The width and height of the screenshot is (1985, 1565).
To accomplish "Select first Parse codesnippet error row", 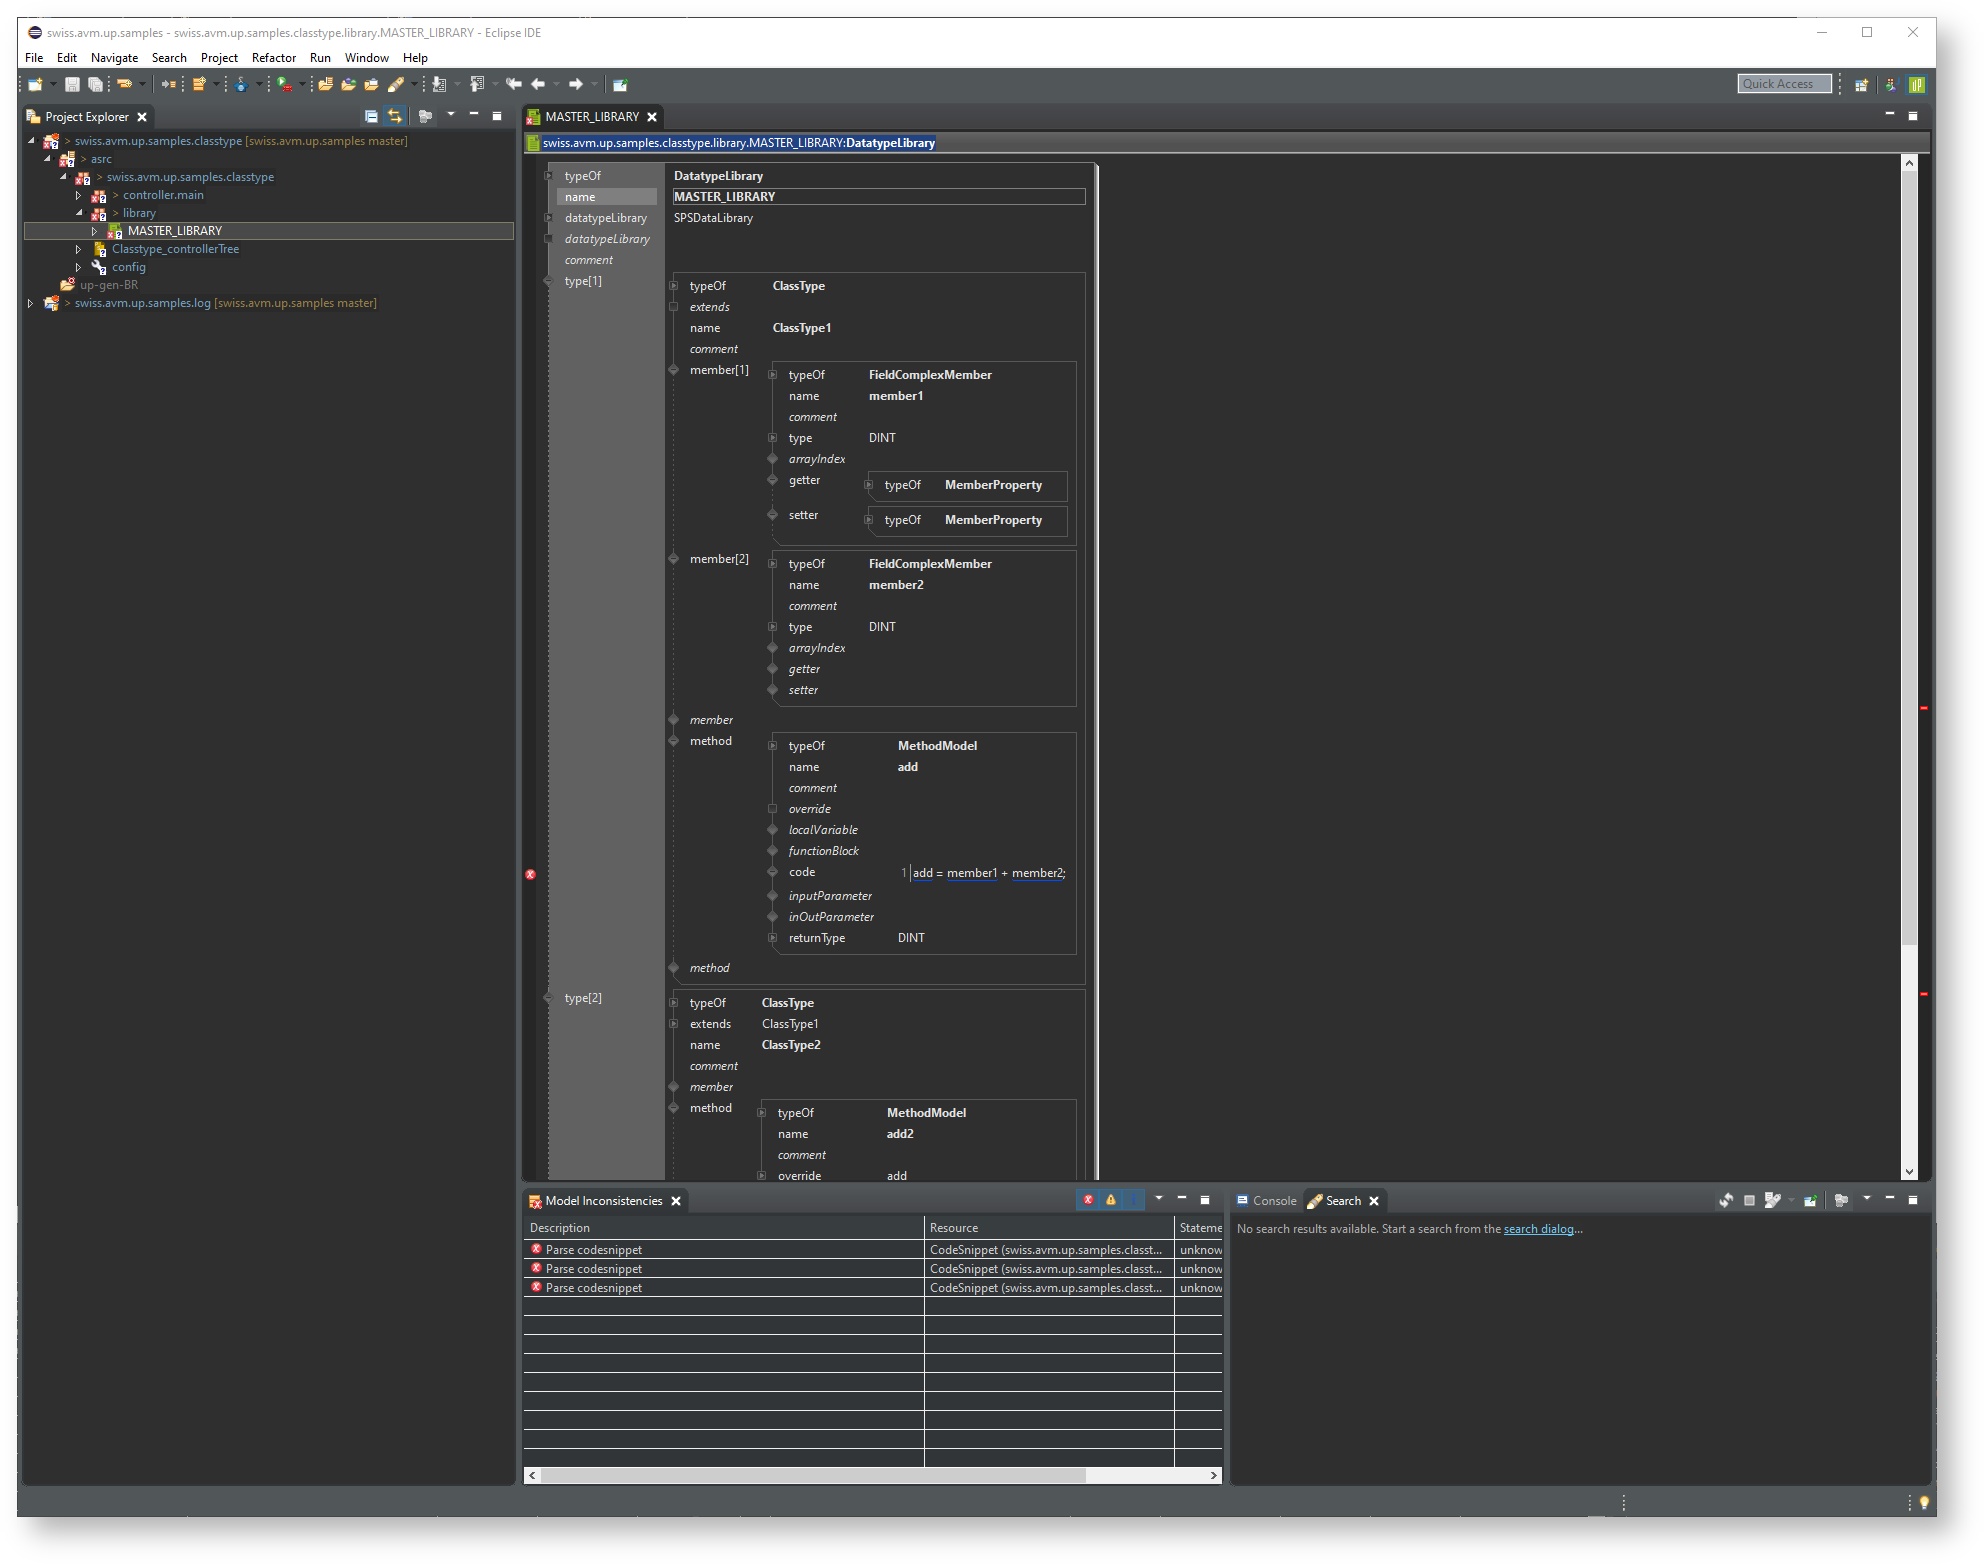I will pyautogui.click(x=594, y=1250).
